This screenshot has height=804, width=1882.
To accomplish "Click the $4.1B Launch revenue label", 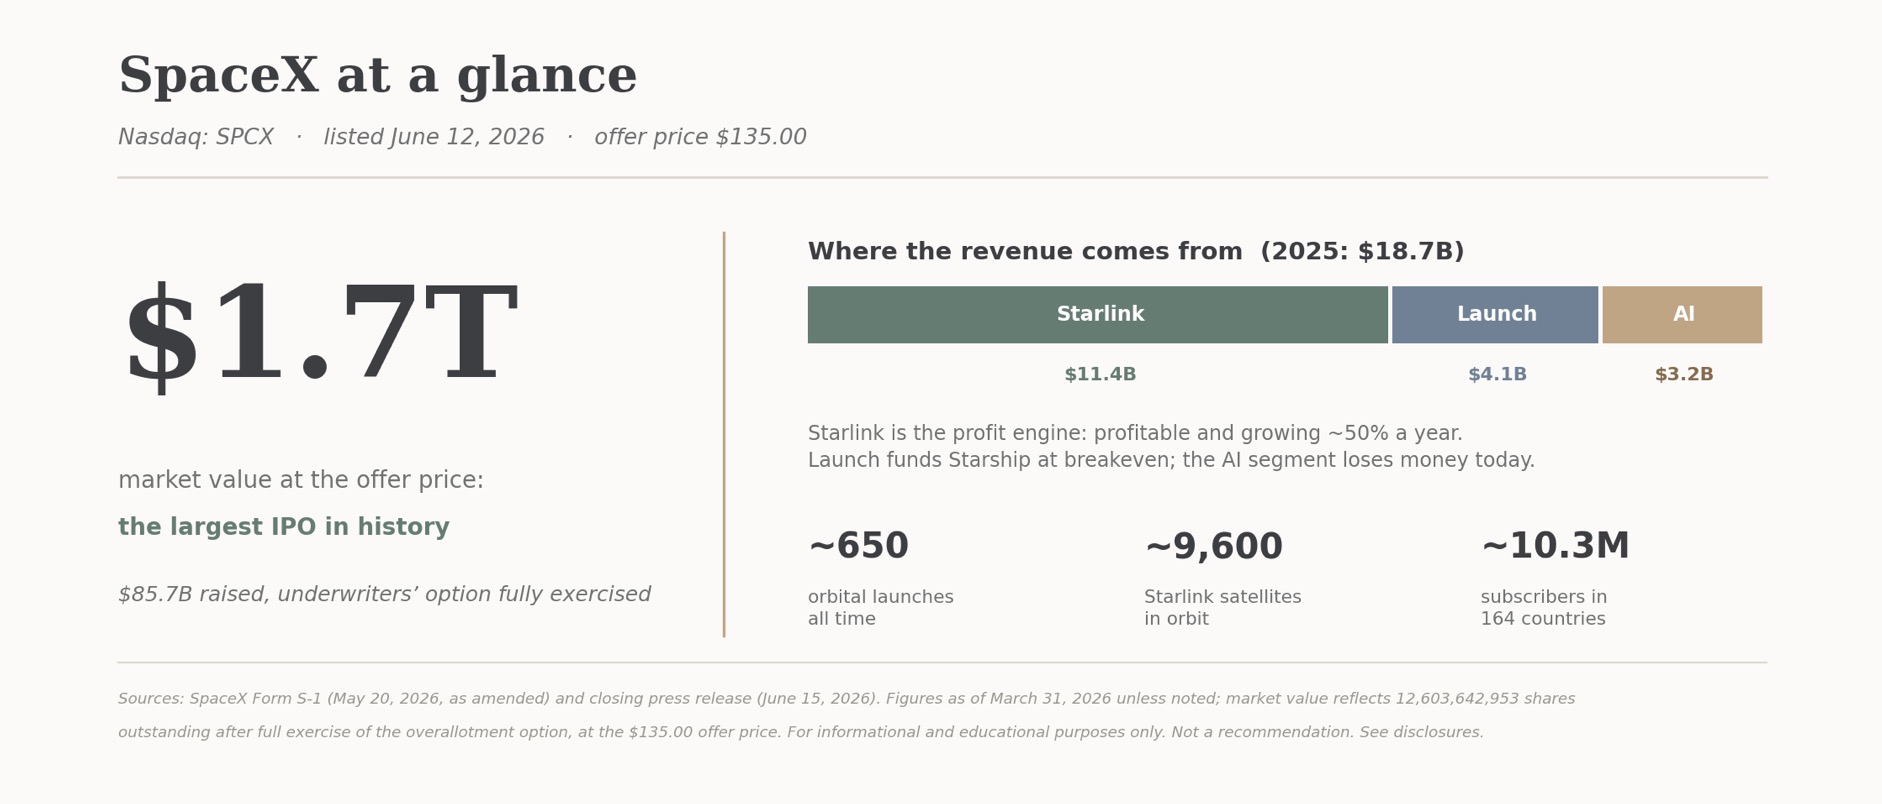I will [1497, 375].
